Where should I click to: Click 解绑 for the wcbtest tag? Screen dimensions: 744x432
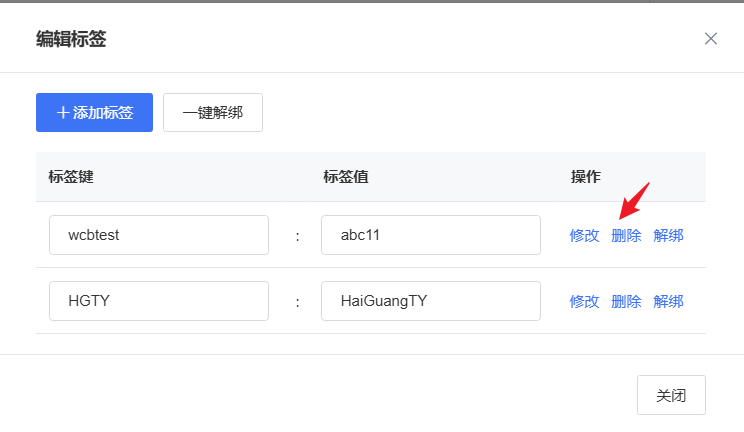point(668,235)
